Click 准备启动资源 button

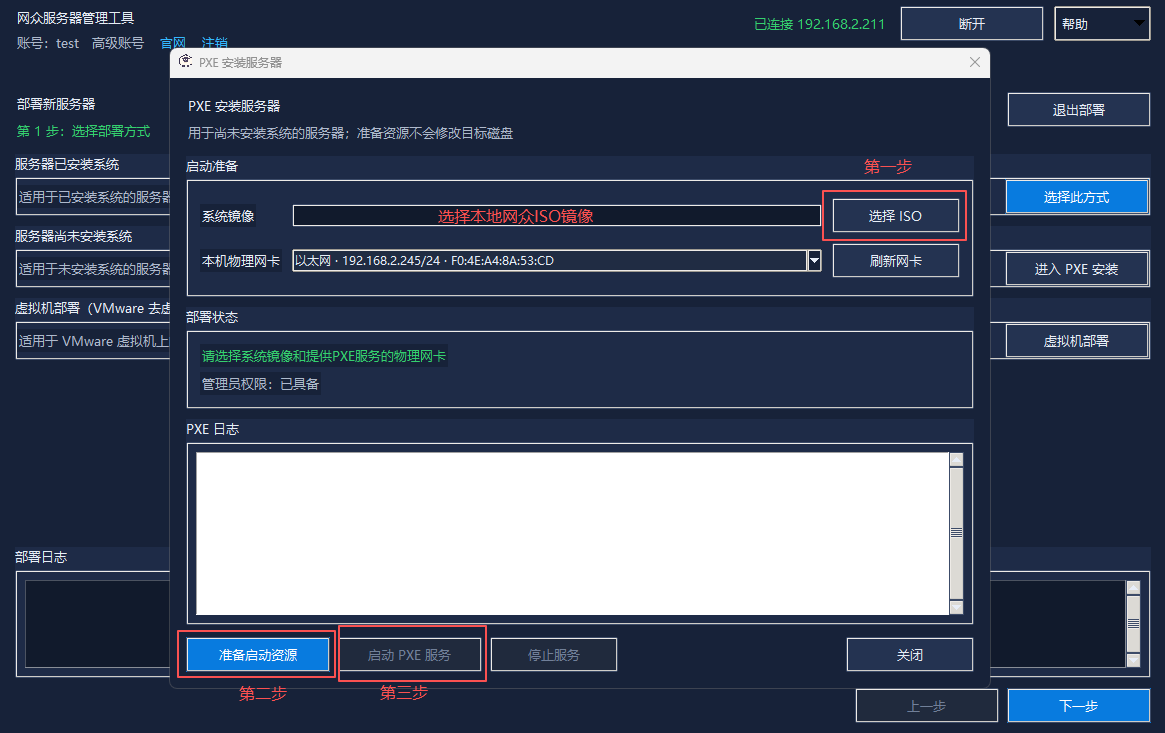click(258, 655)
